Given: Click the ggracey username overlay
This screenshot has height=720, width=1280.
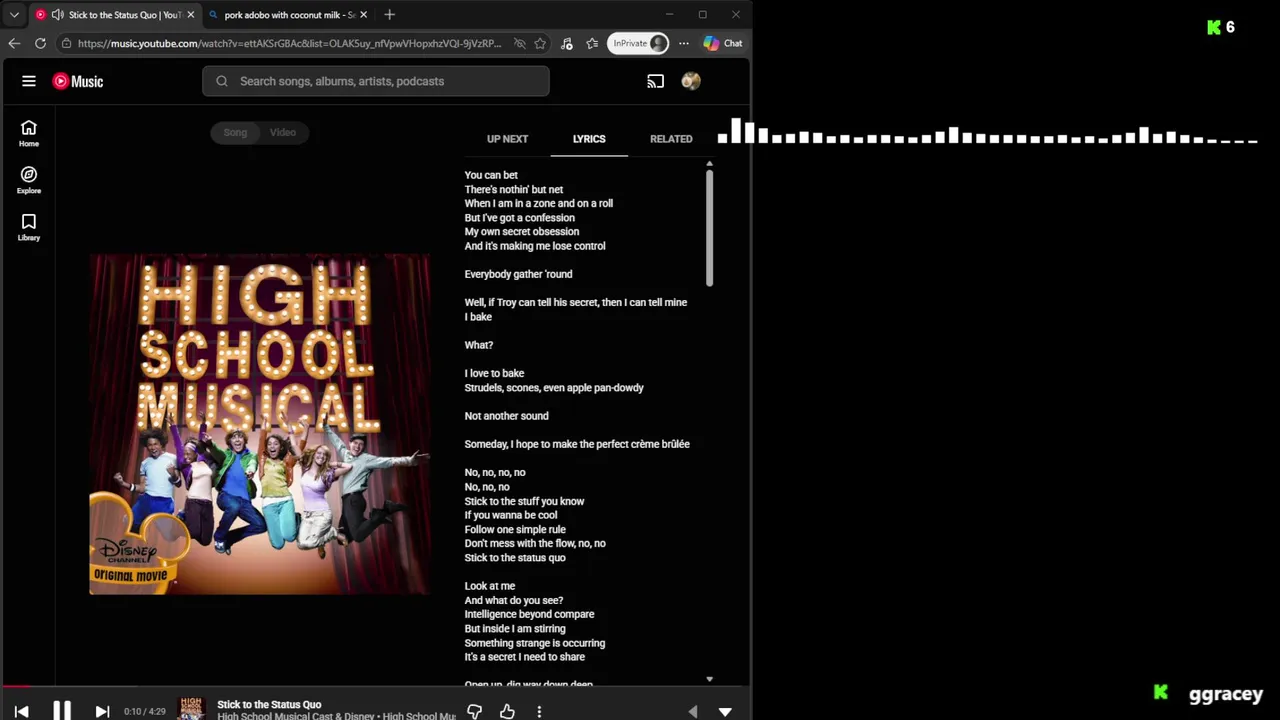Looking at the screenshot, I should click(1226, 694).
